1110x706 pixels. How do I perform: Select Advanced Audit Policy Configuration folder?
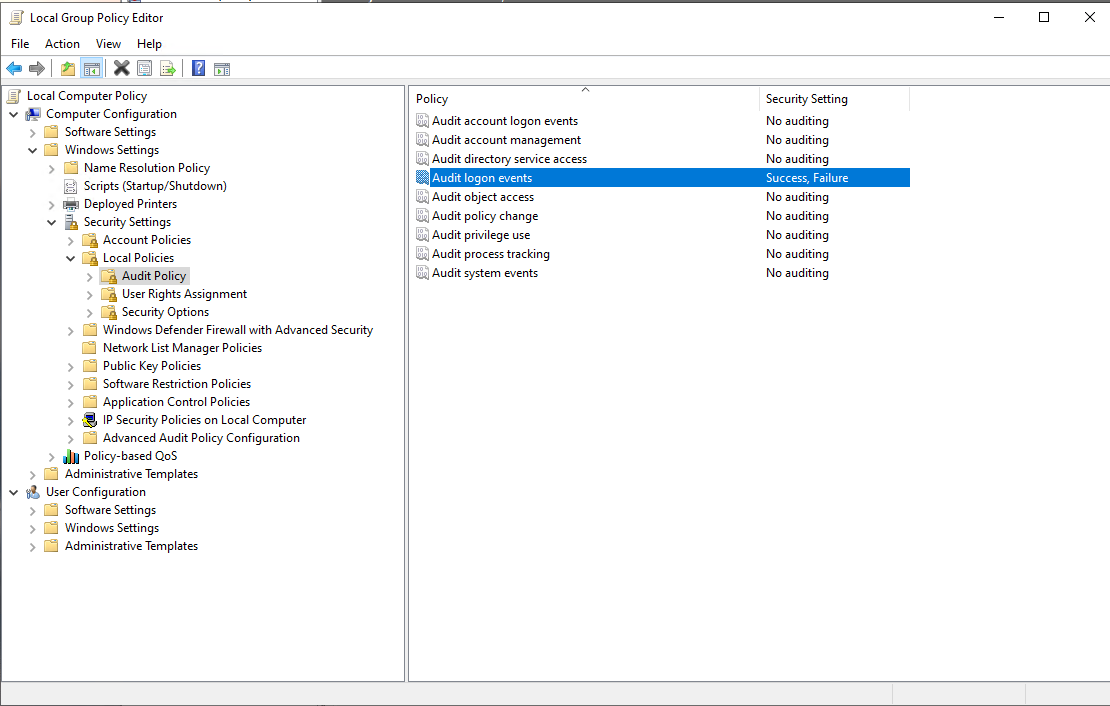click(x=201, y=438)
